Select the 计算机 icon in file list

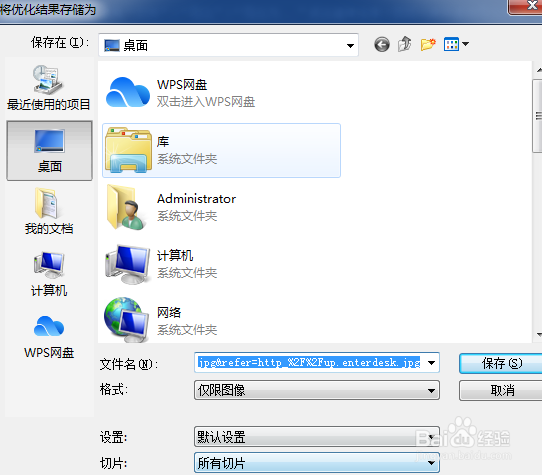128,264
